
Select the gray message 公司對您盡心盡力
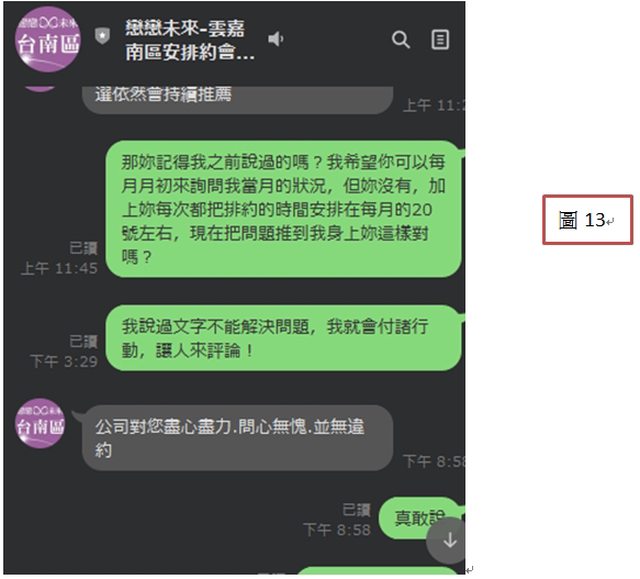[238, 438]
